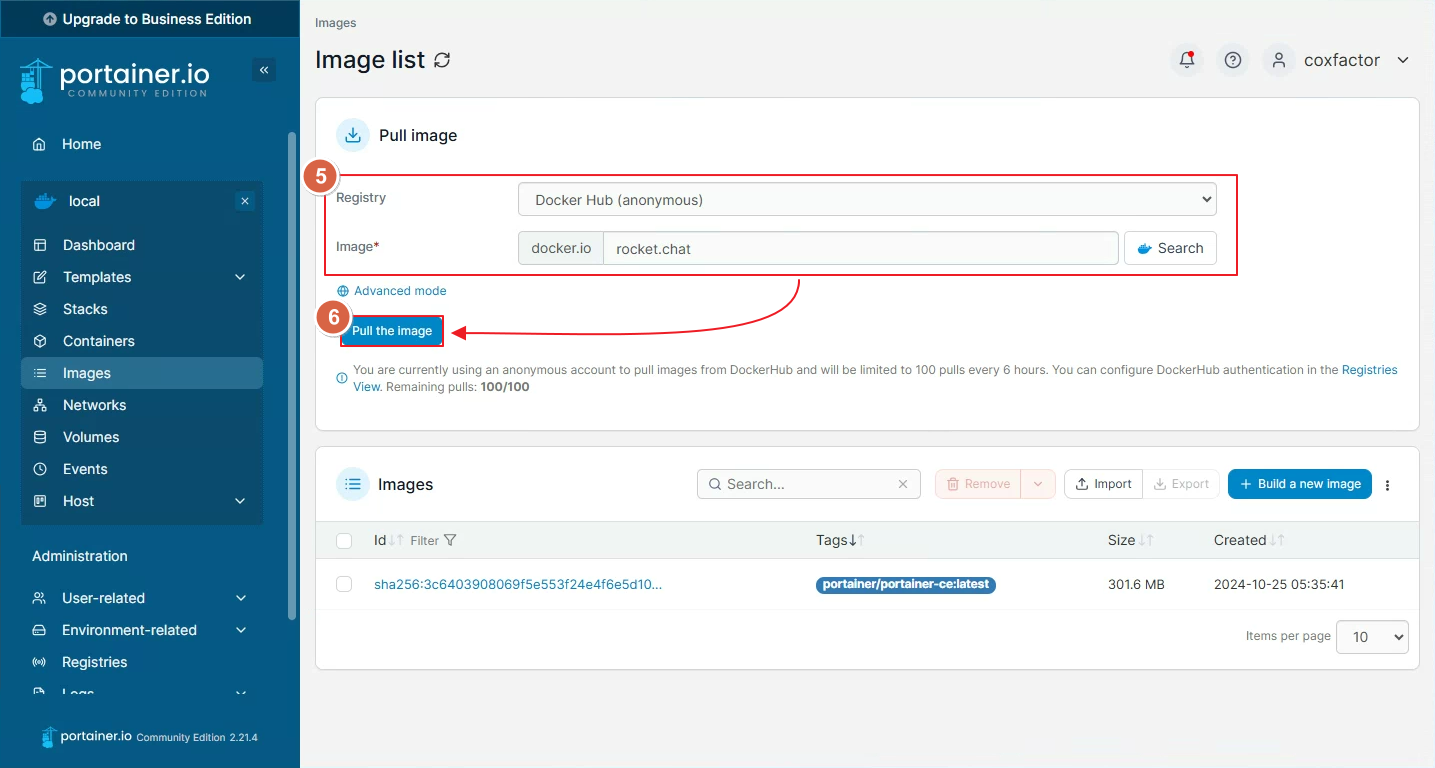1435x768 pixels.
Task: Open the table settings three-dot icon
Action: 1388,485
